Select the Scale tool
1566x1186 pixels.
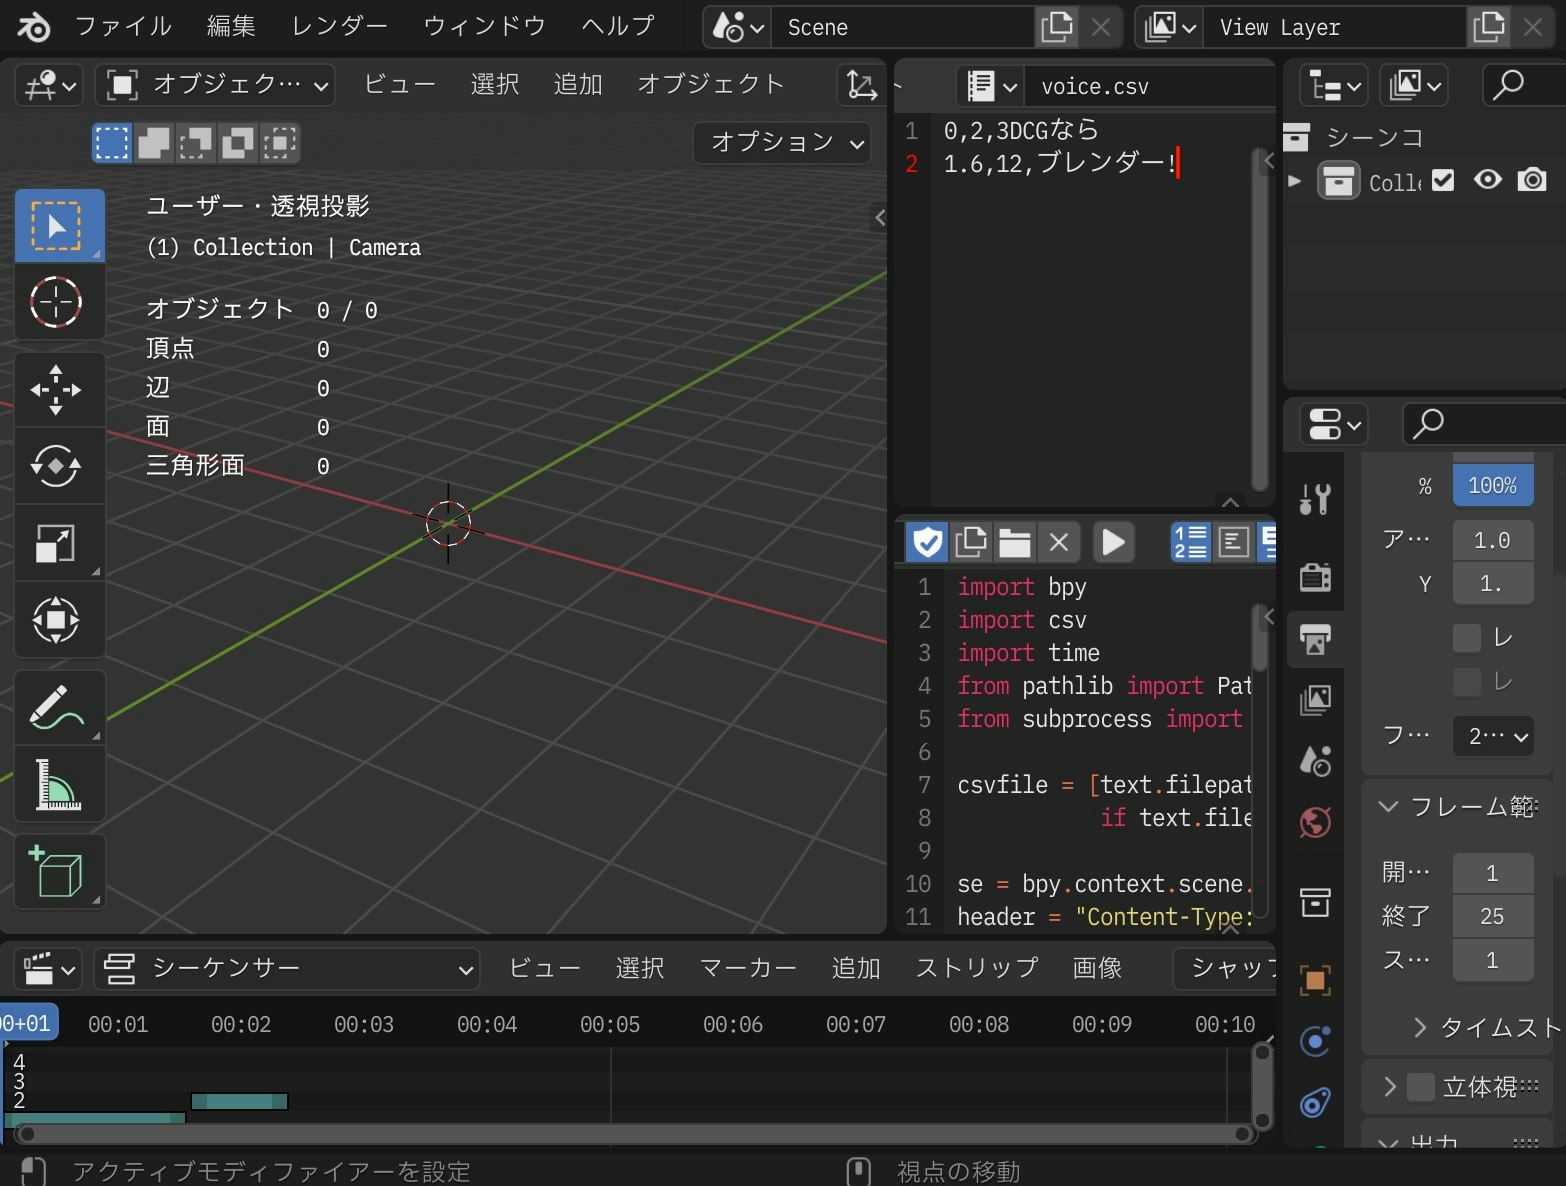click(59, 543)
